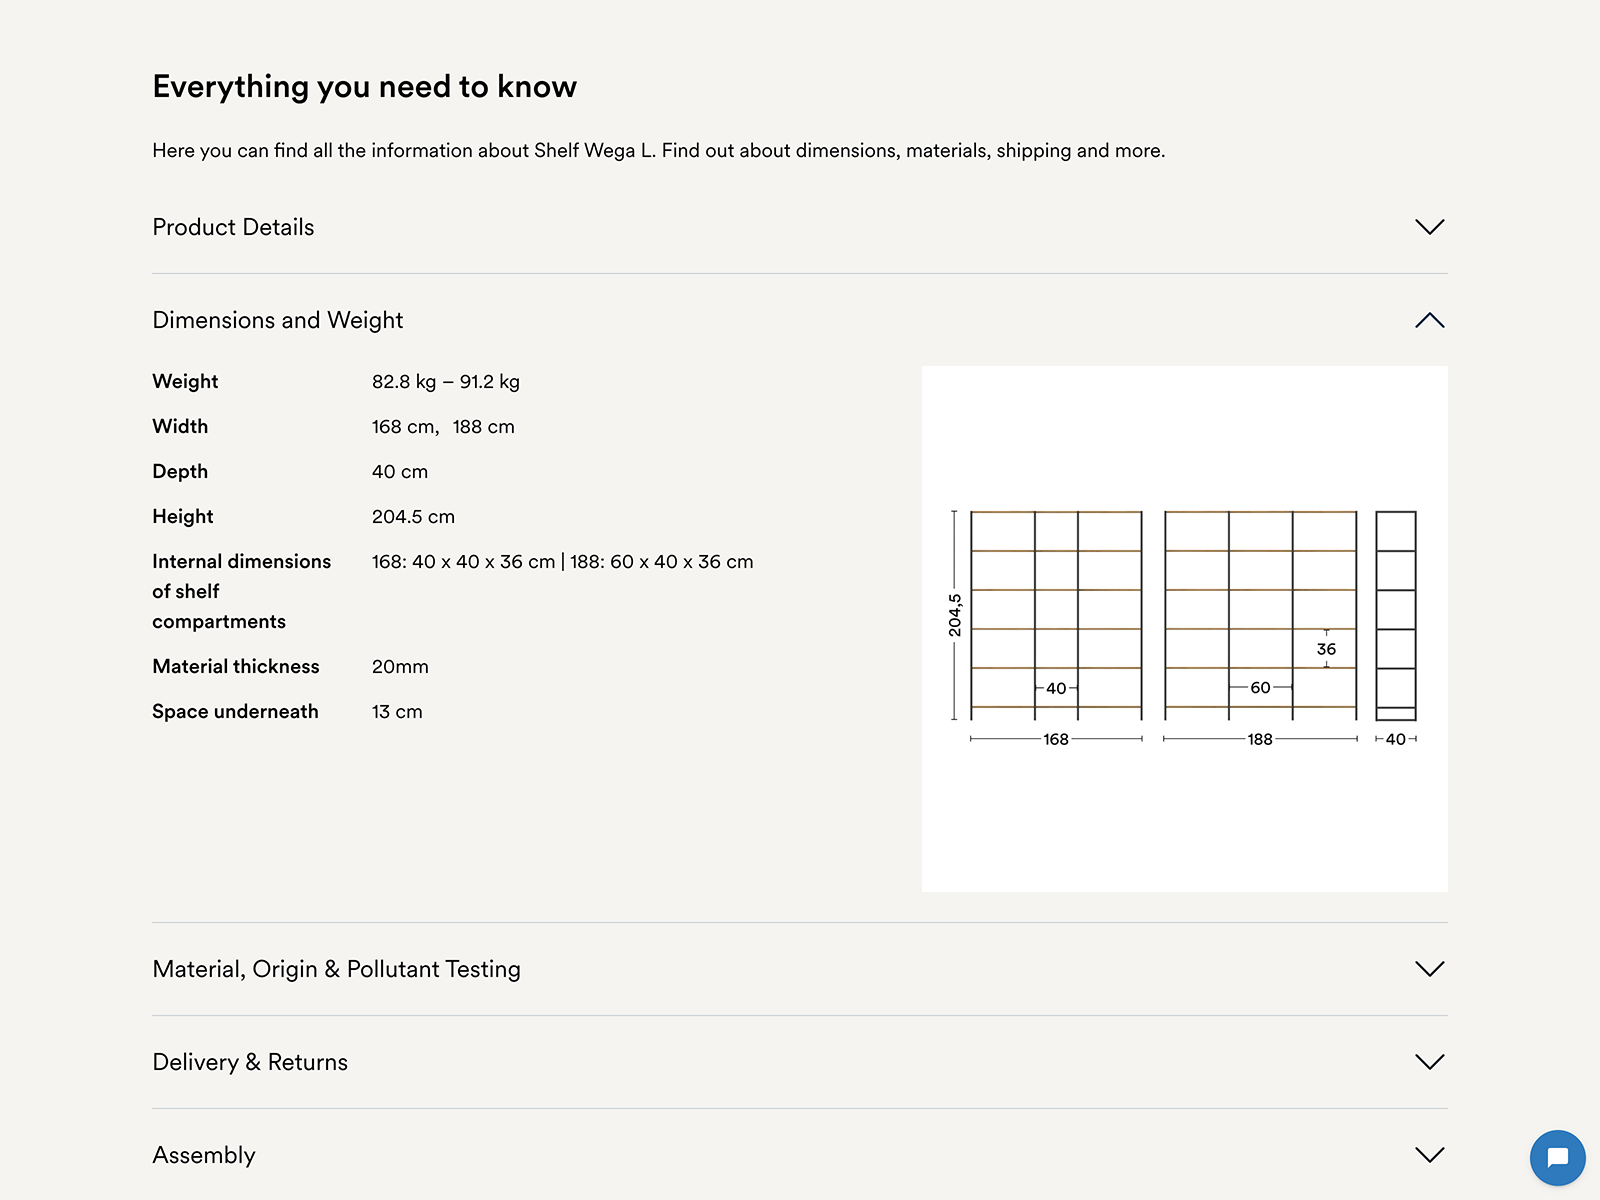The width and height of the screenshot is (1600, 1200).
Task: Expand the Assembly section chevron
Action: 1429,1155
